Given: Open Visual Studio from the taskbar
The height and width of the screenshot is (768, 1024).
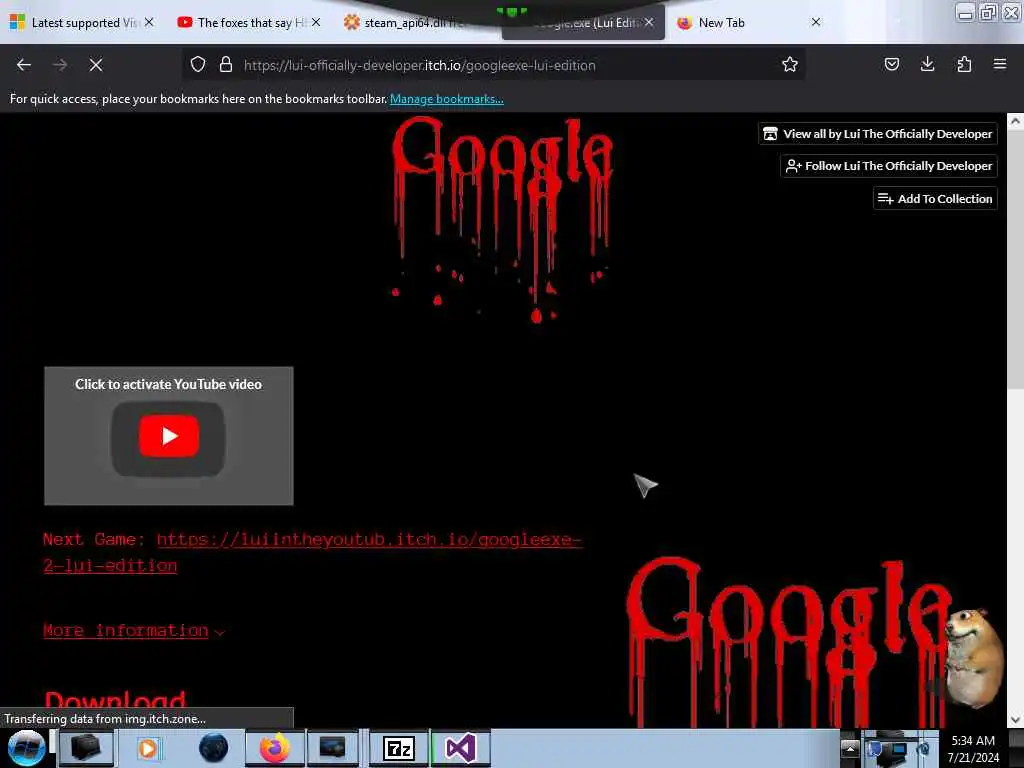Looking at the screenshot, I should click(460, 748).
